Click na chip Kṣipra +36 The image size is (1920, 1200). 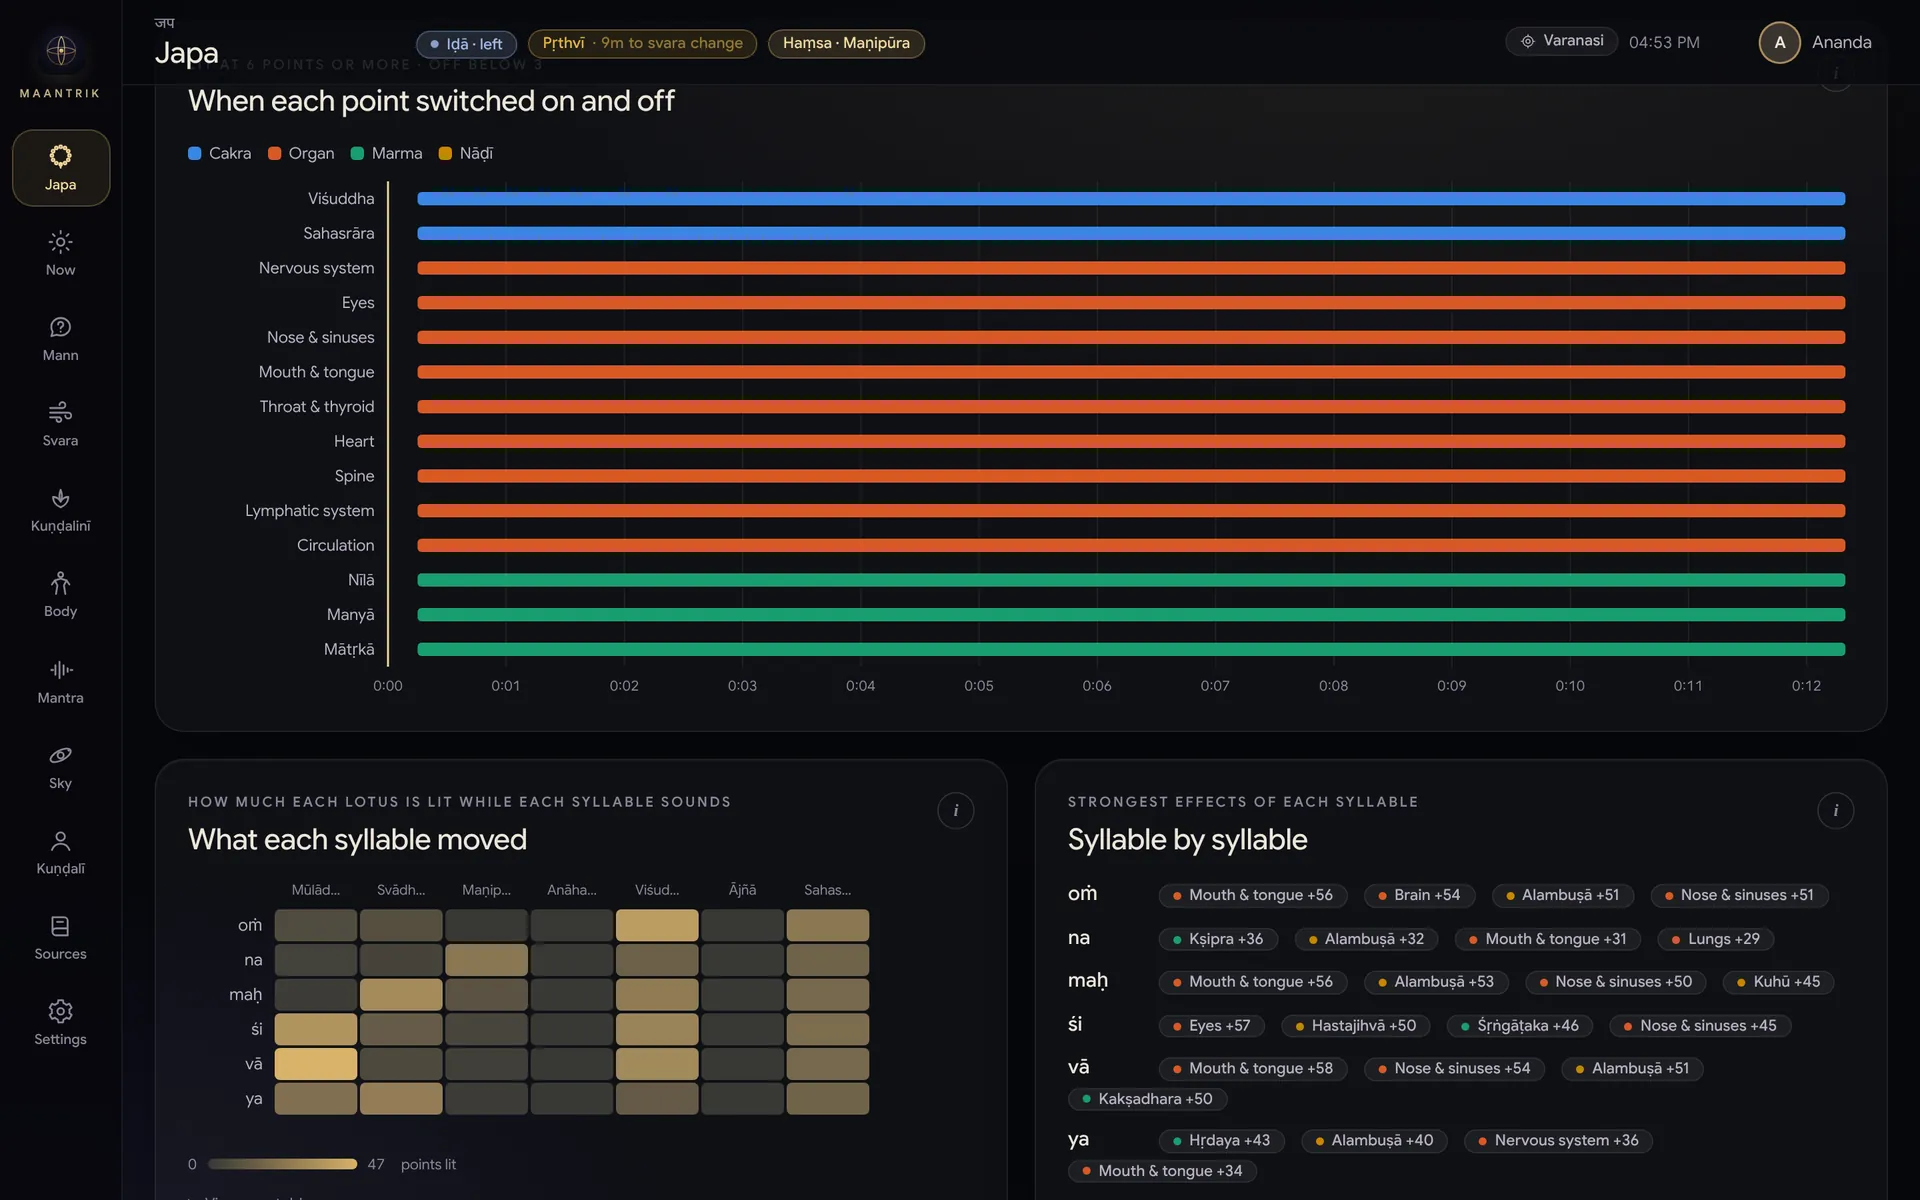click(x=1218, y=939)
